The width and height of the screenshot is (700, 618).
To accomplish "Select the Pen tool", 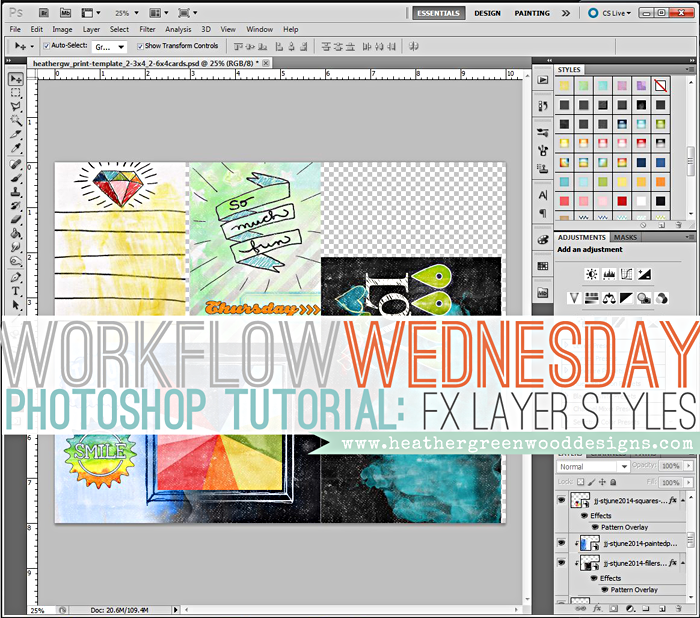I will pos(16,277).
